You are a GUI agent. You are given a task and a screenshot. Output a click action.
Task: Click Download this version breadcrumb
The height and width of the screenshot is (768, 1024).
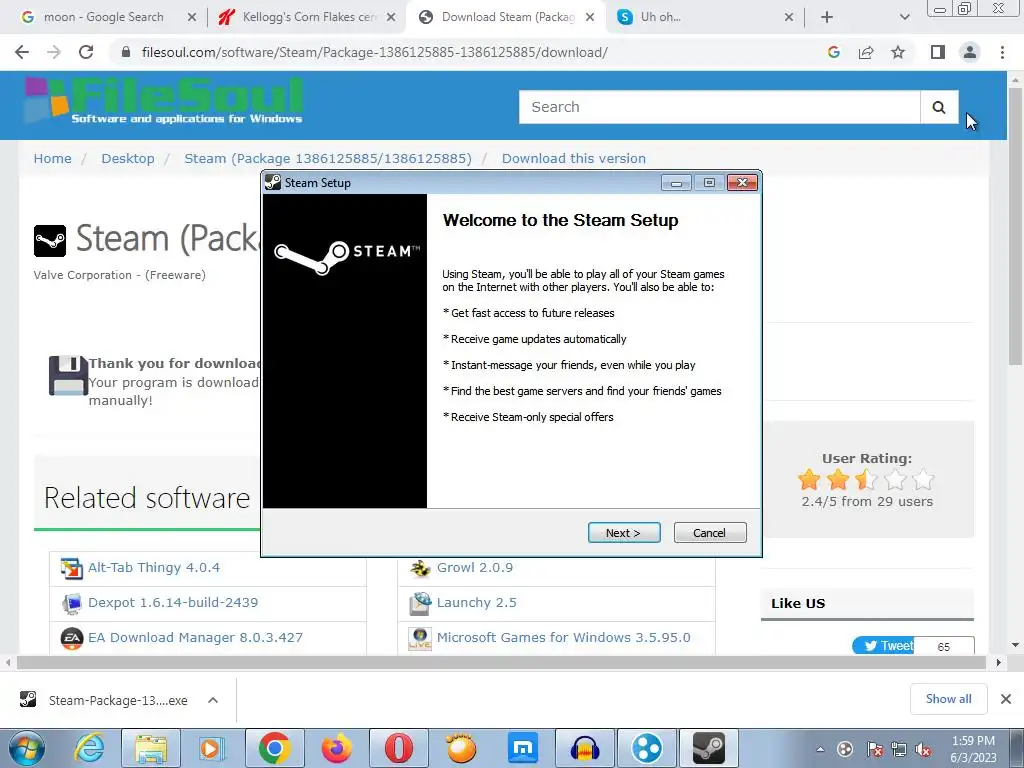click(573, 159)
